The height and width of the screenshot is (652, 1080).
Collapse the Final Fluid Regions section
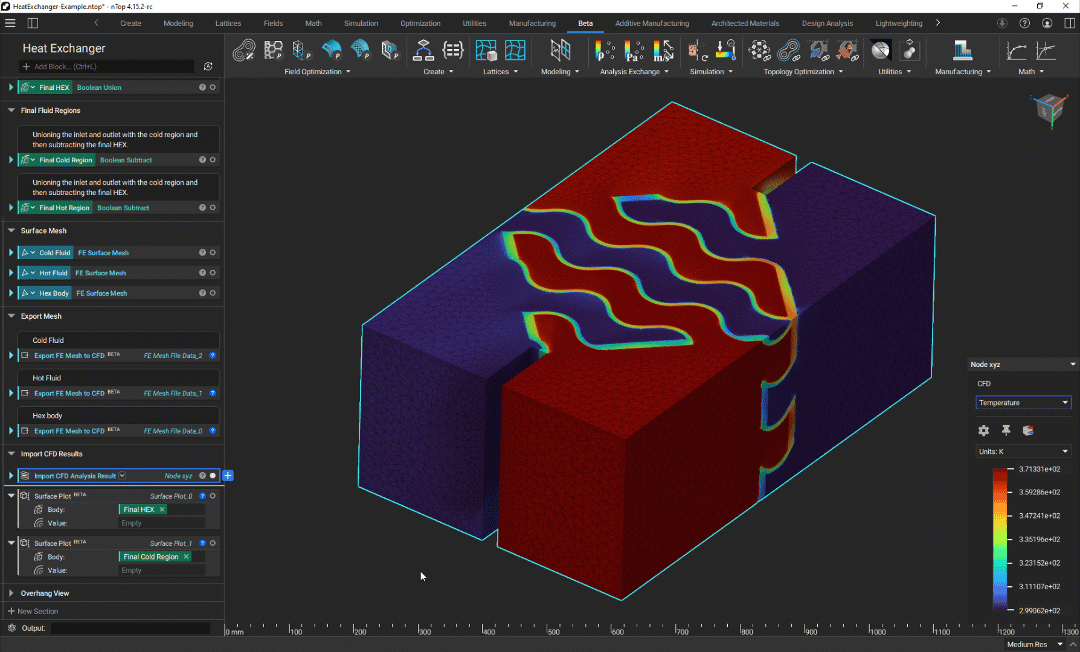point(11,110)
